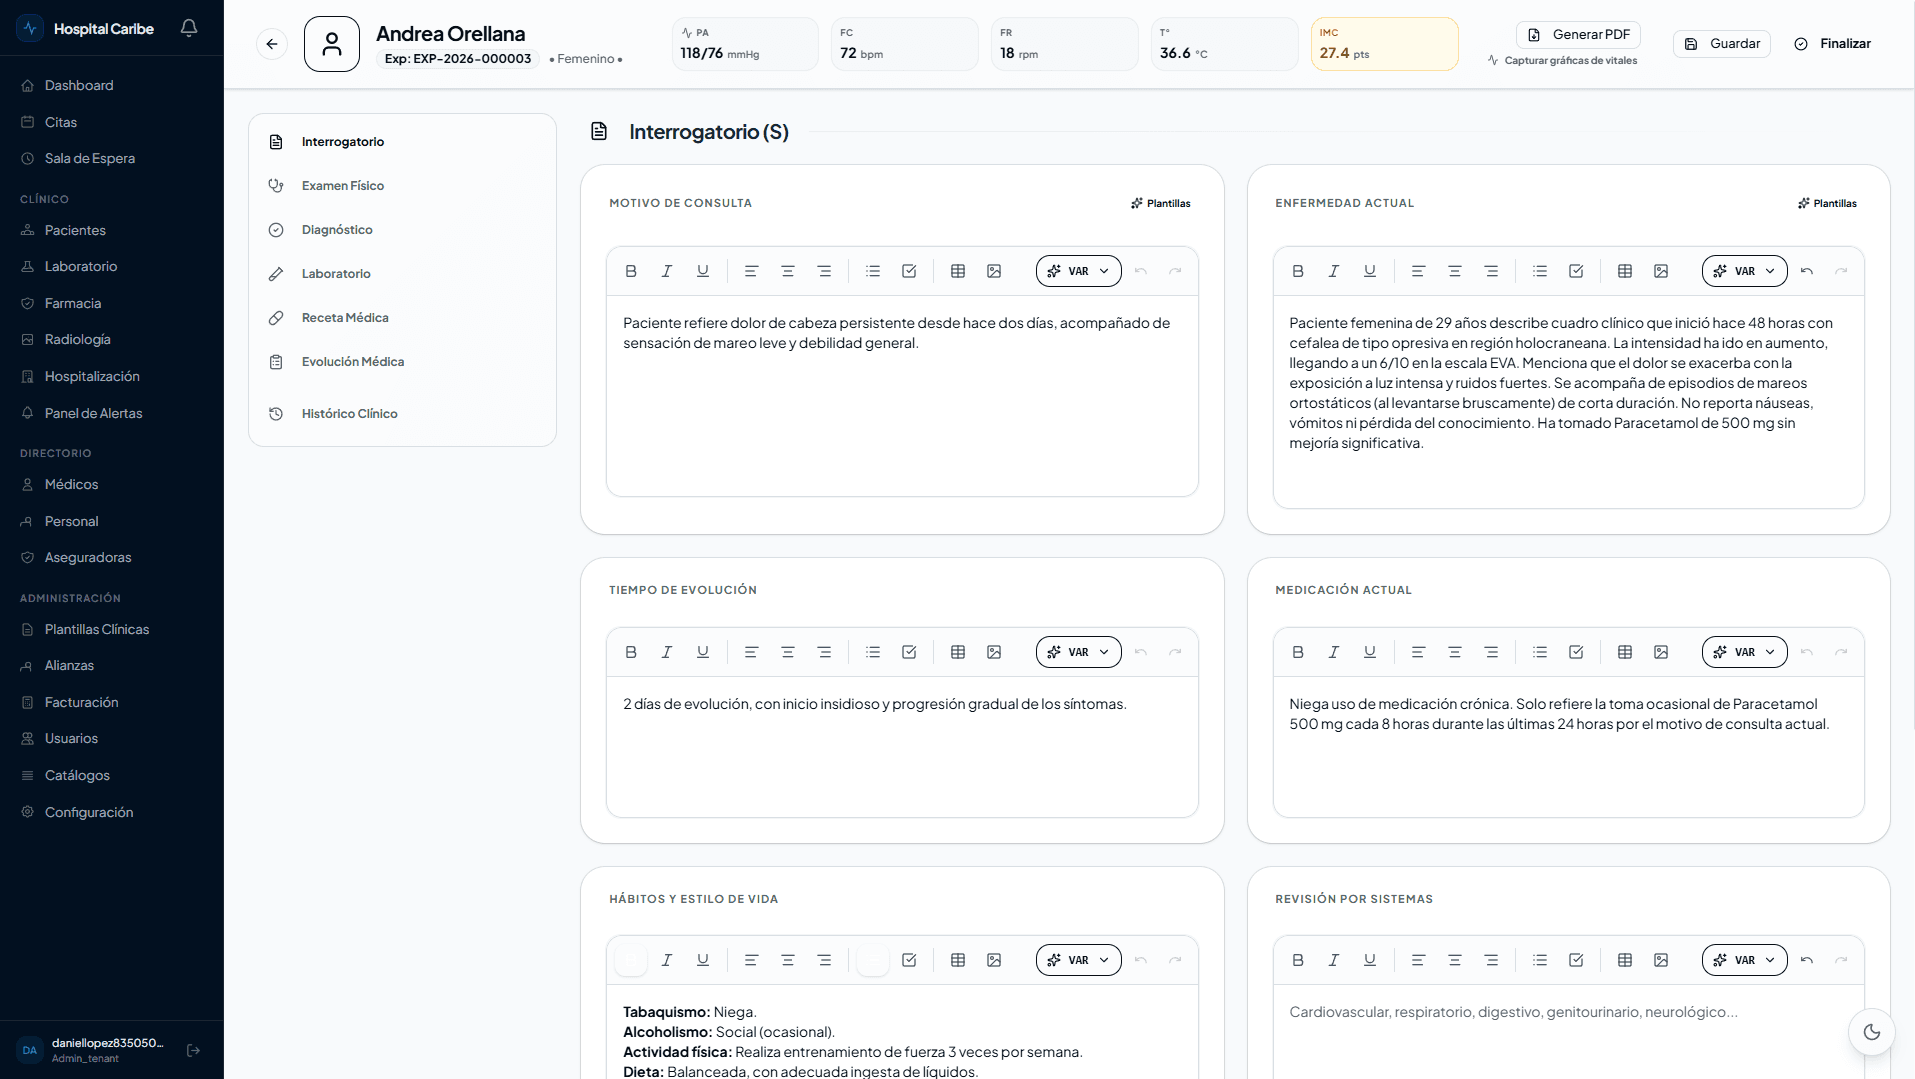Switch to Examen Físico section
The width and height of the screenshot is (1915, 1079).
coord(402,186)
